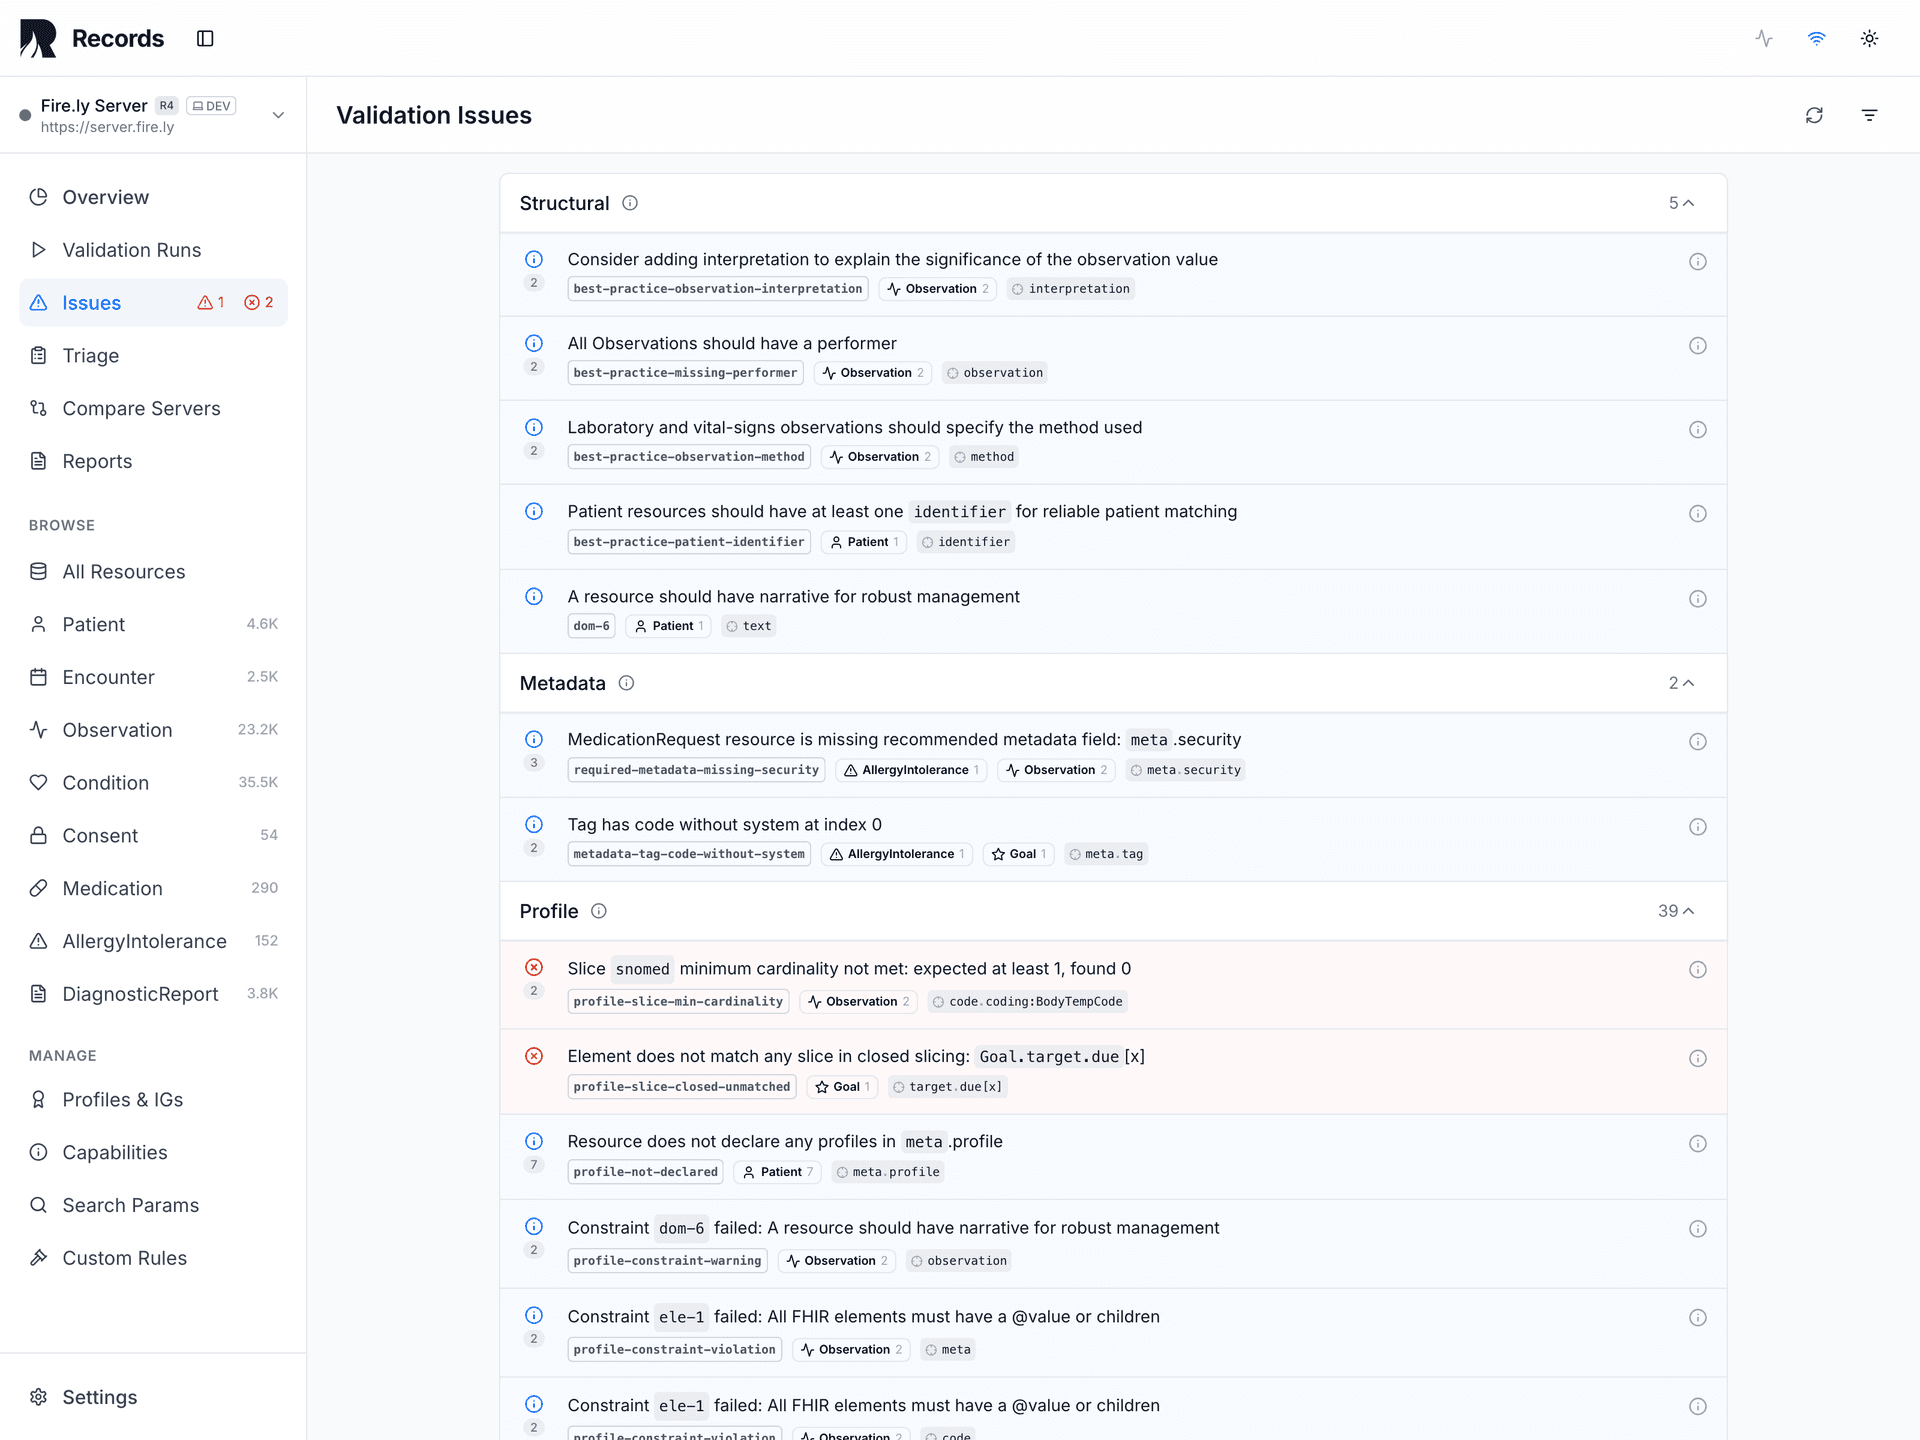Navigate to Custom Rules

coord(124,1257)
